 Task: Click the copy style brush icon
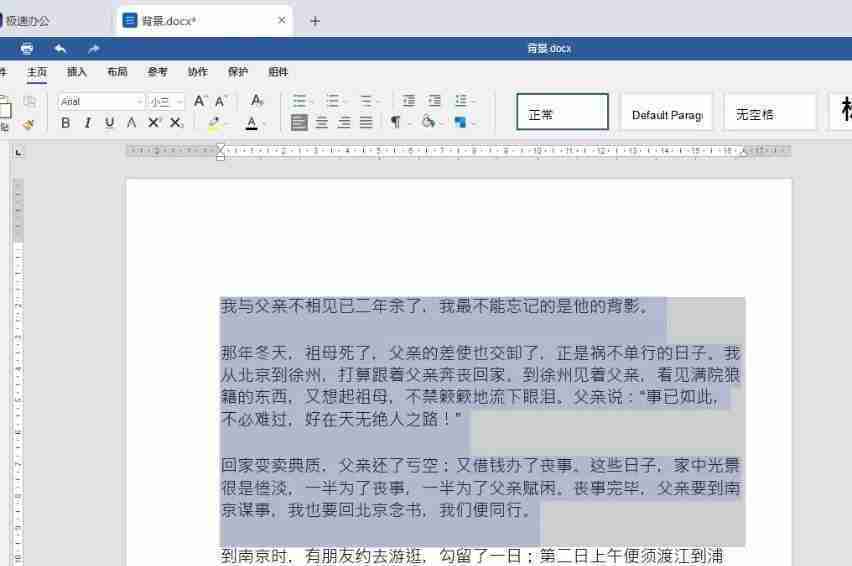click(x=28, y=124)
